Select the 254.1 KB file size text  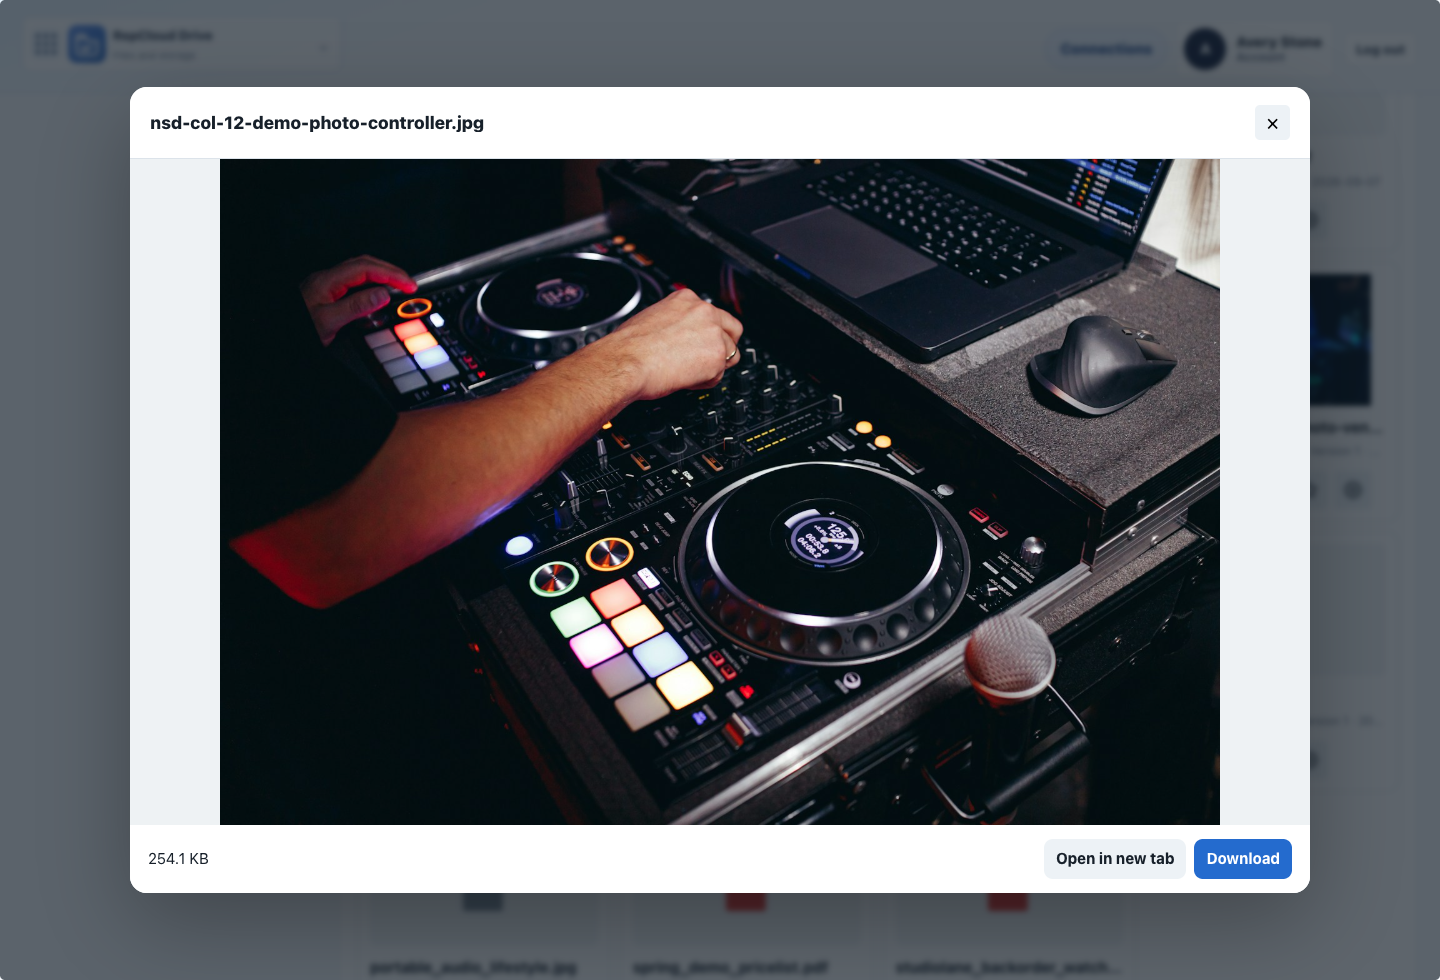[179, 859]
